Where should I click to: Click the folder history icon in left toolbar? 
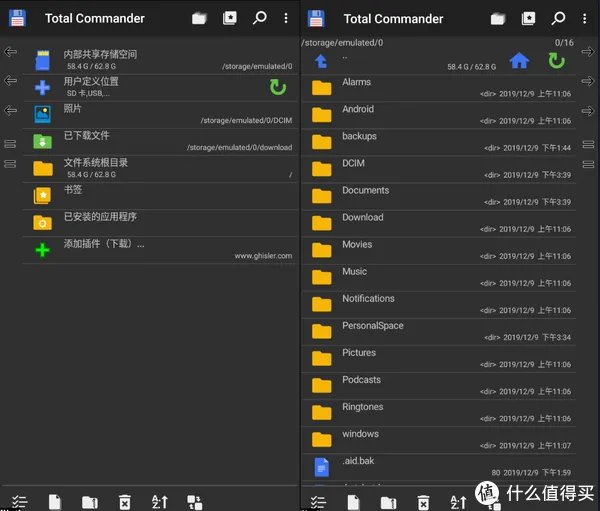pyautogui.click(x=199, y=18)
